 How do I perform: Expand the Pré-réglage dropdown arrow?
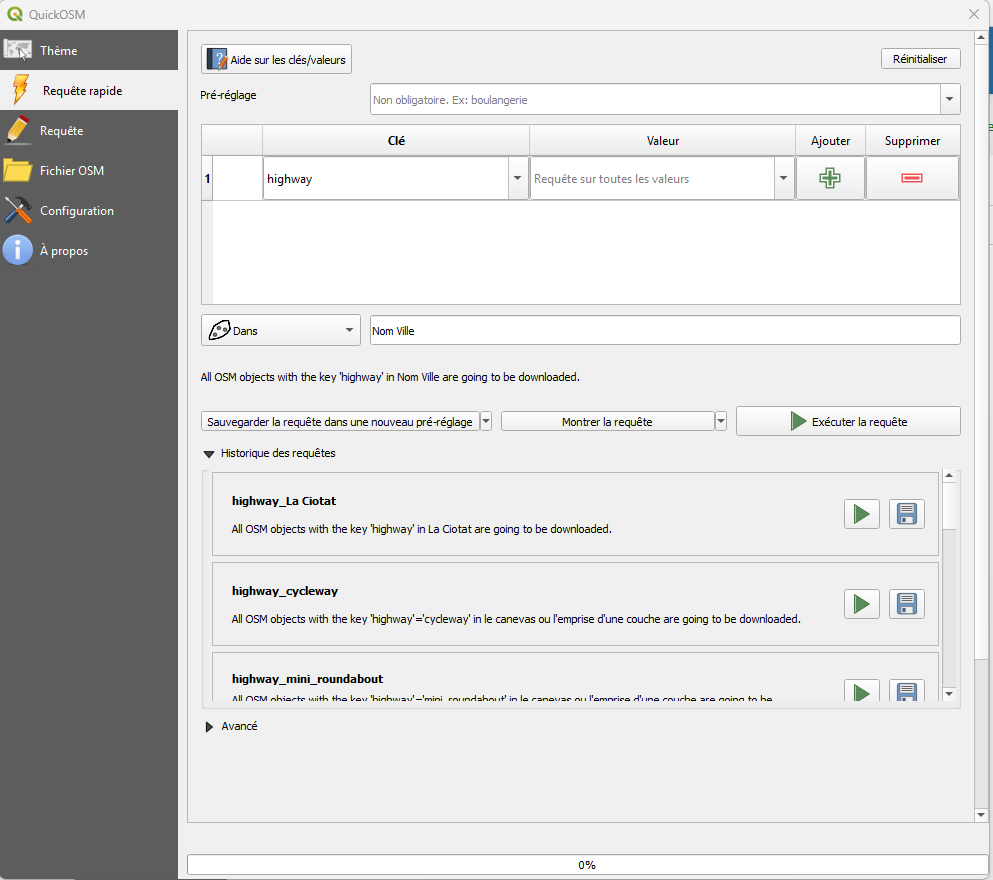point(949,99)
